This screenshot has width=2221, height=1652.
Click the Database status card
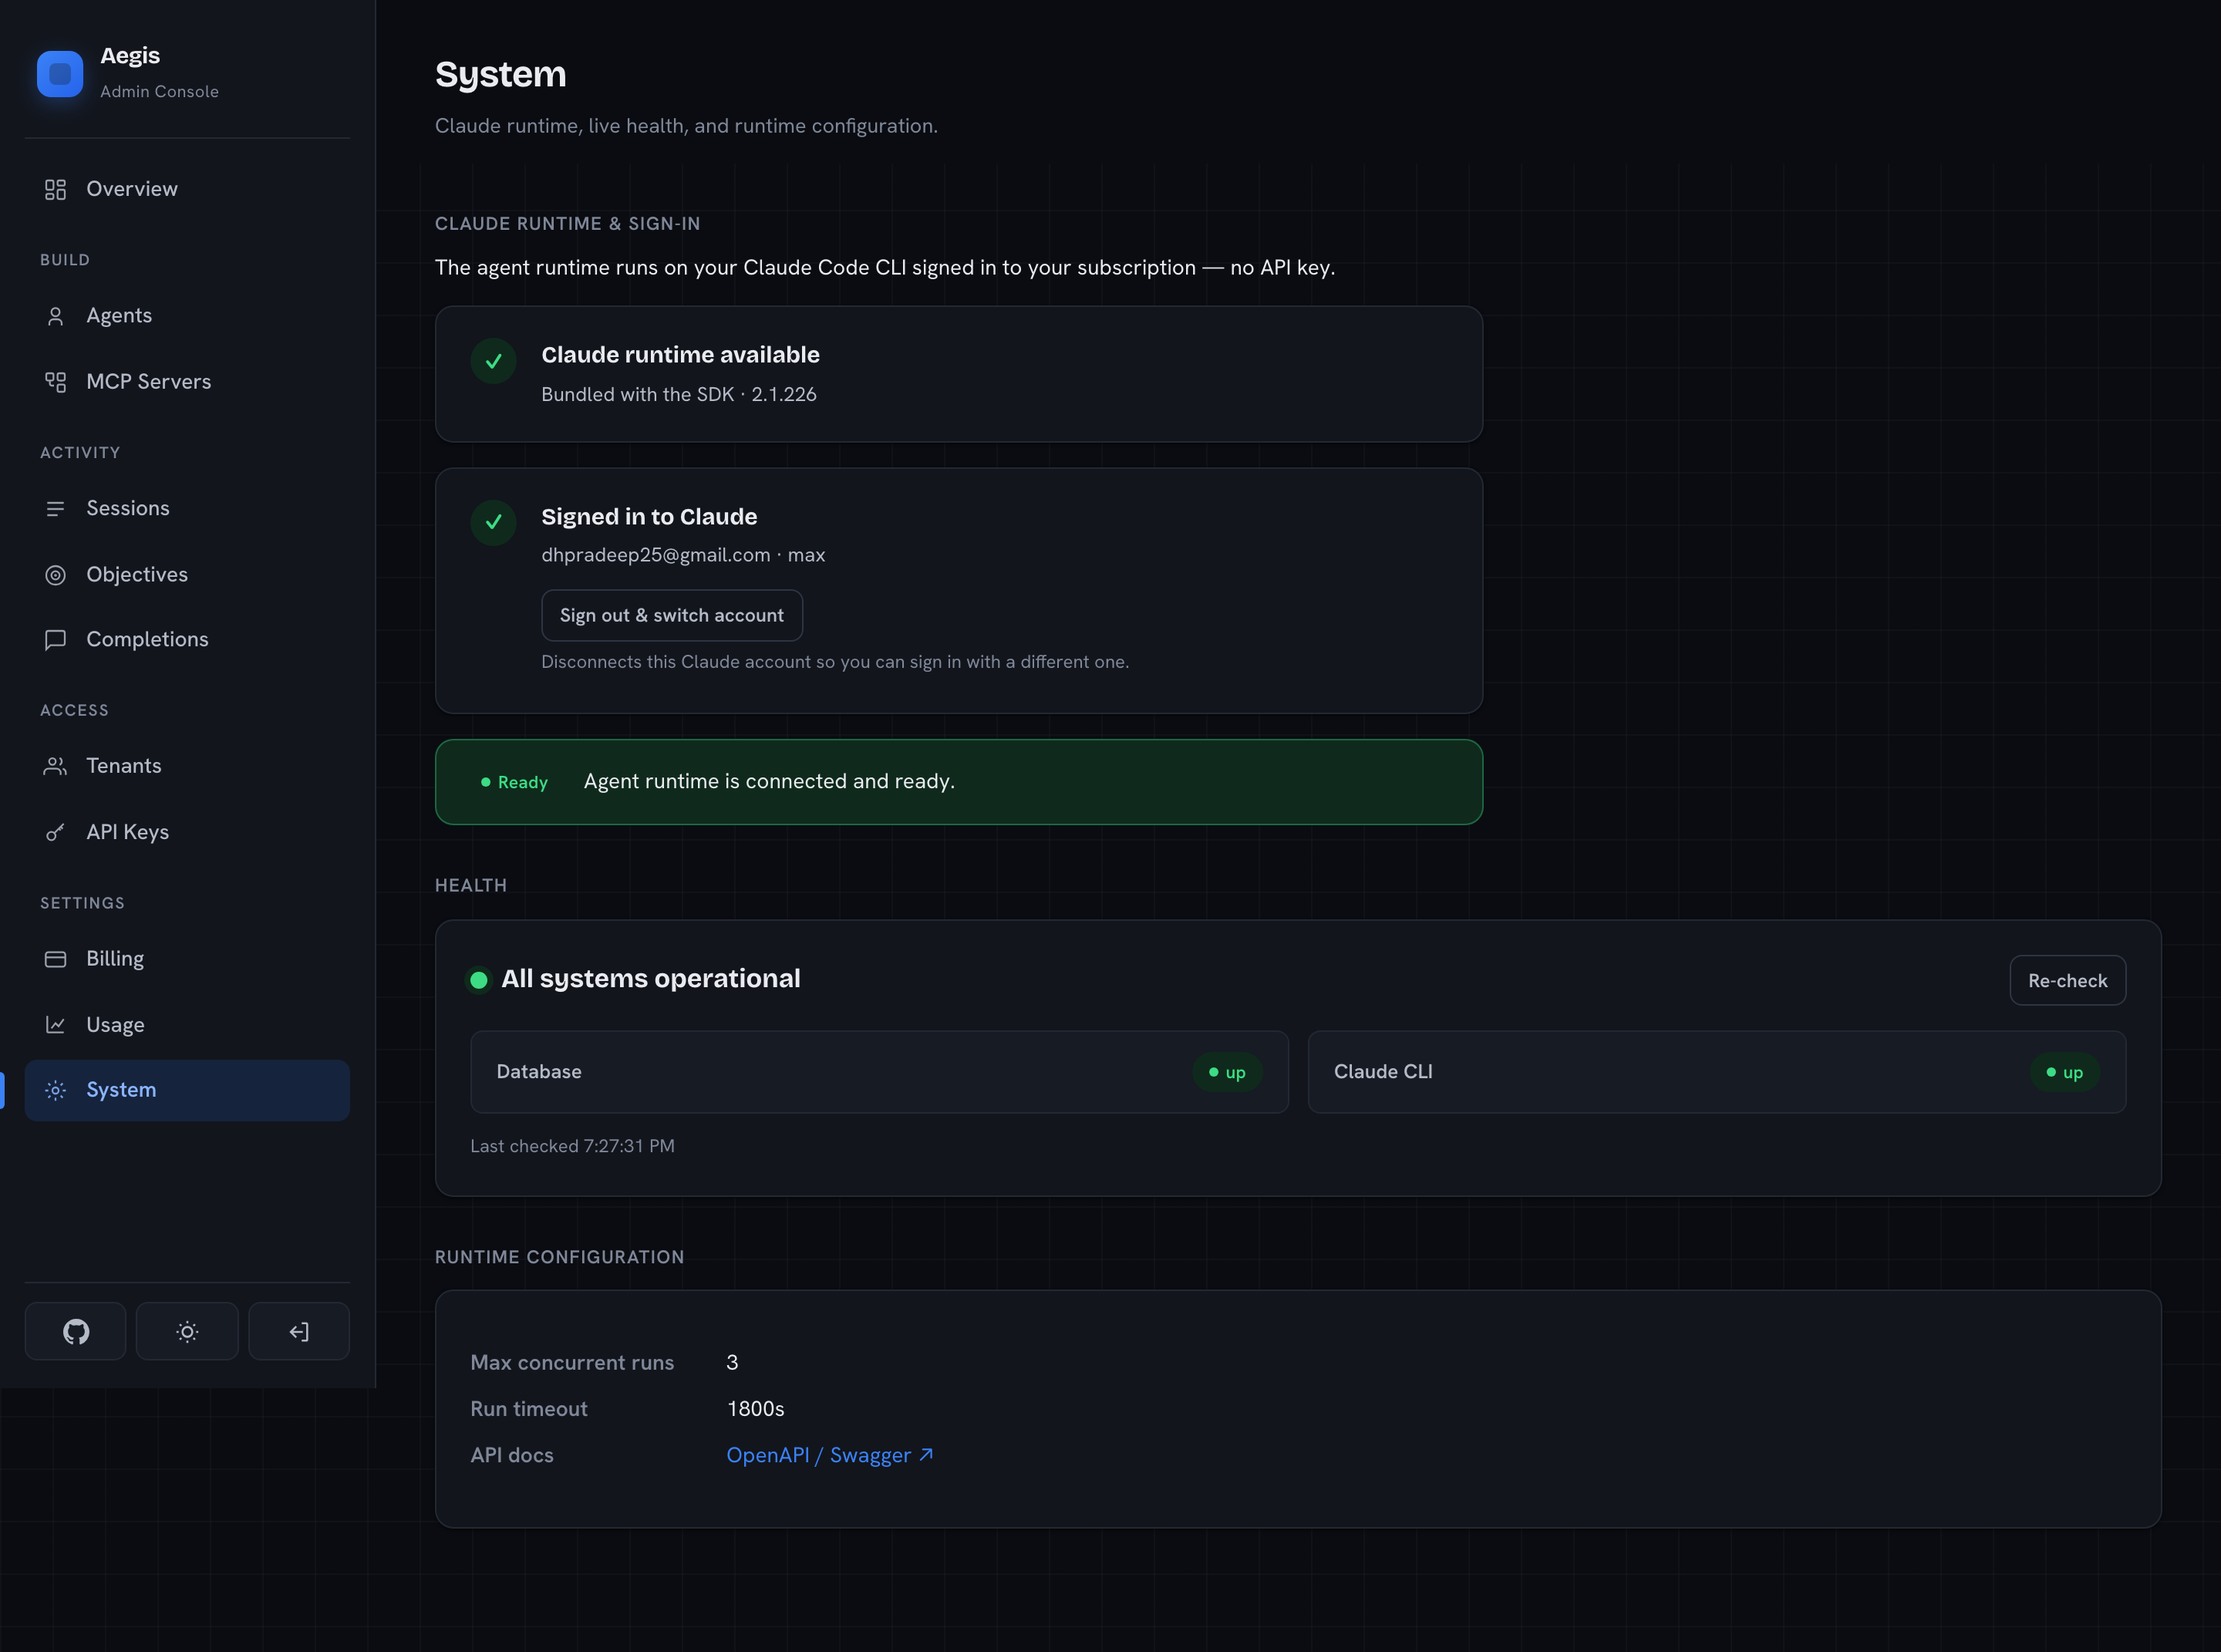879,1072
